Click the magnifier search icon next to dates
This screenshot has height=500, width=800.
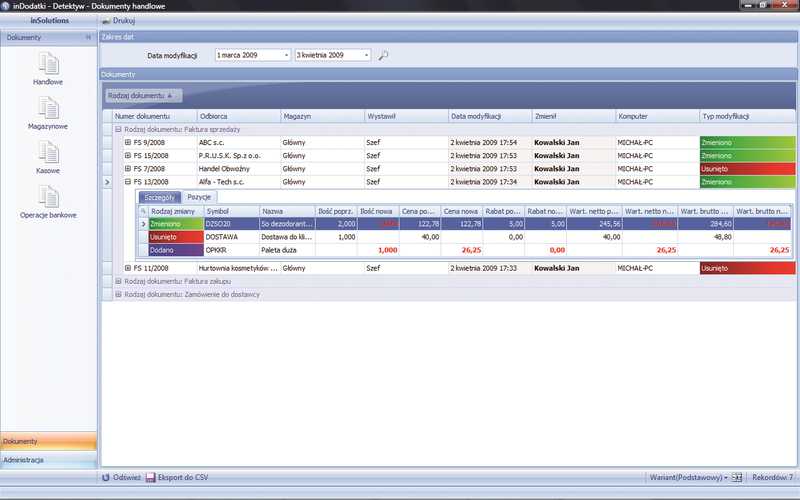click(x=383, y=55)
